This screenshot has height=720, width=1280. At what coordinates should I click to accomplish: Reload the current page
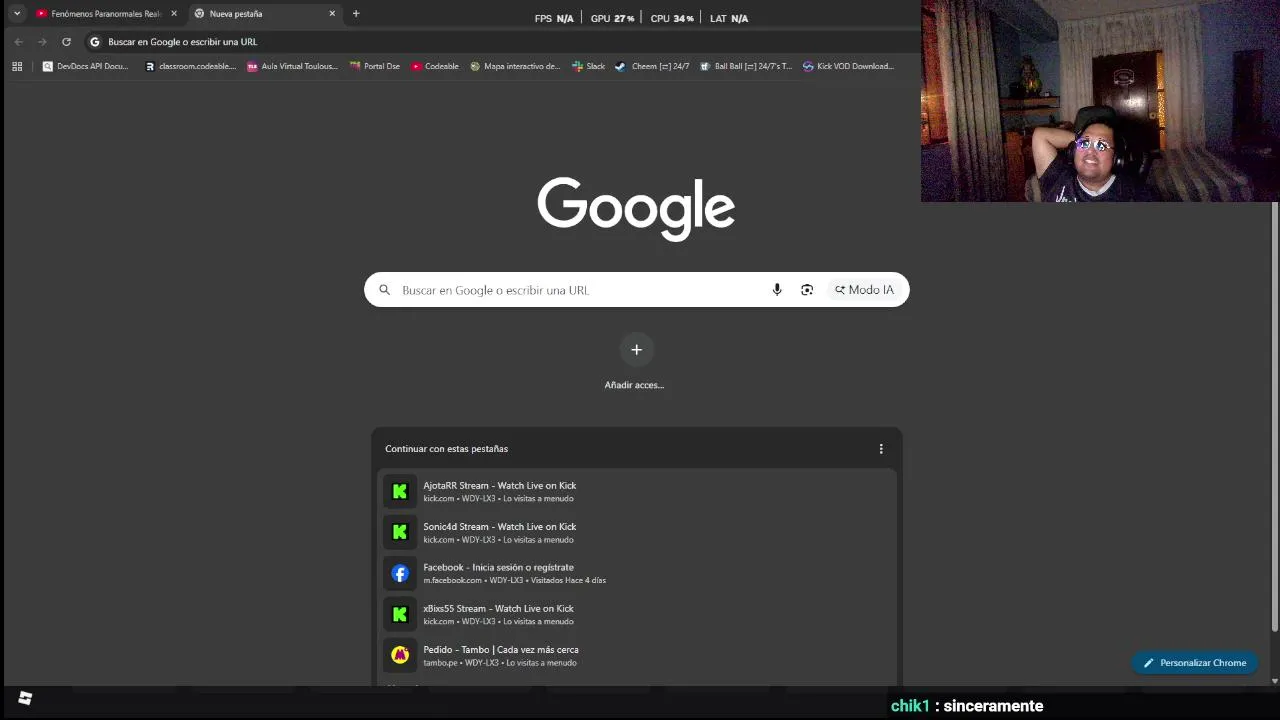(x=66, y=42)
